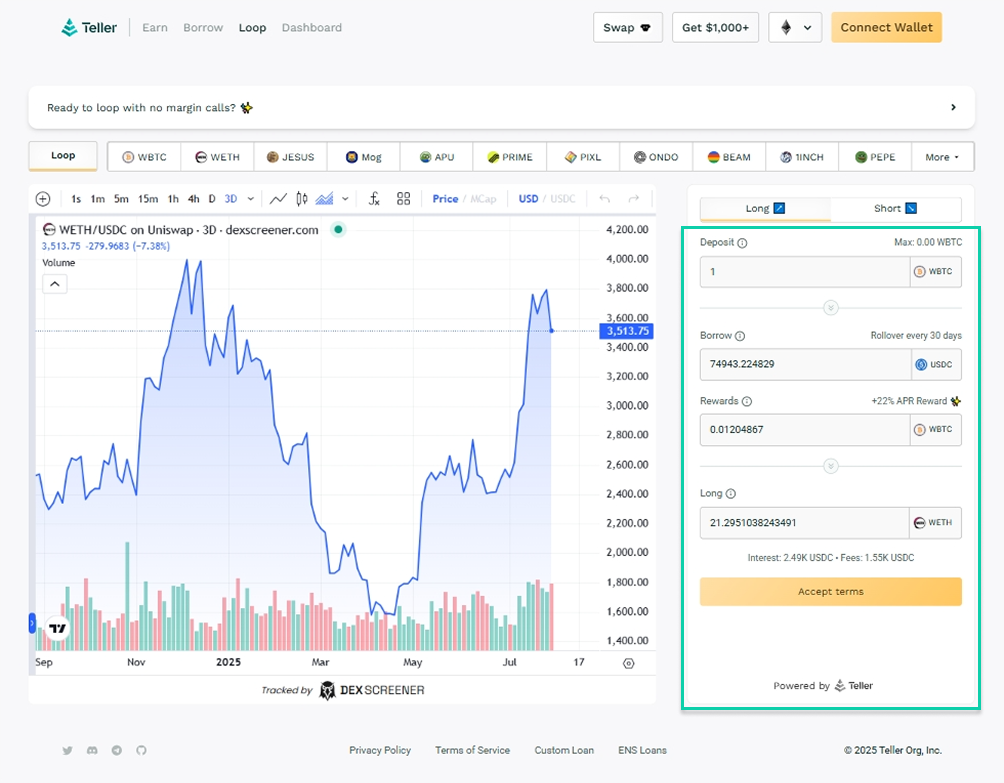Go to the Borrow page
This screenshot has height=783, width=1004.
pyautogui.click(x=203, y=28)
